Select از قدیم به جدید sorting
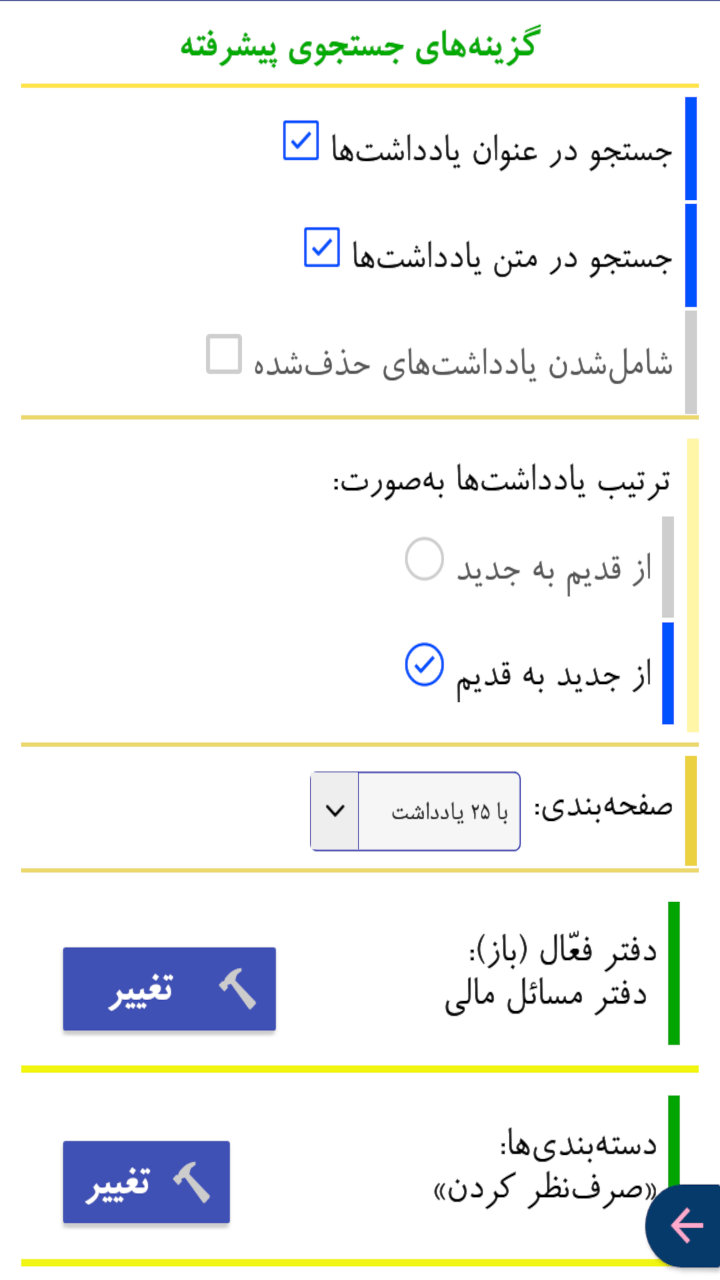The image size is (720, 1280). pyautogui.click(x=423, y=559)
